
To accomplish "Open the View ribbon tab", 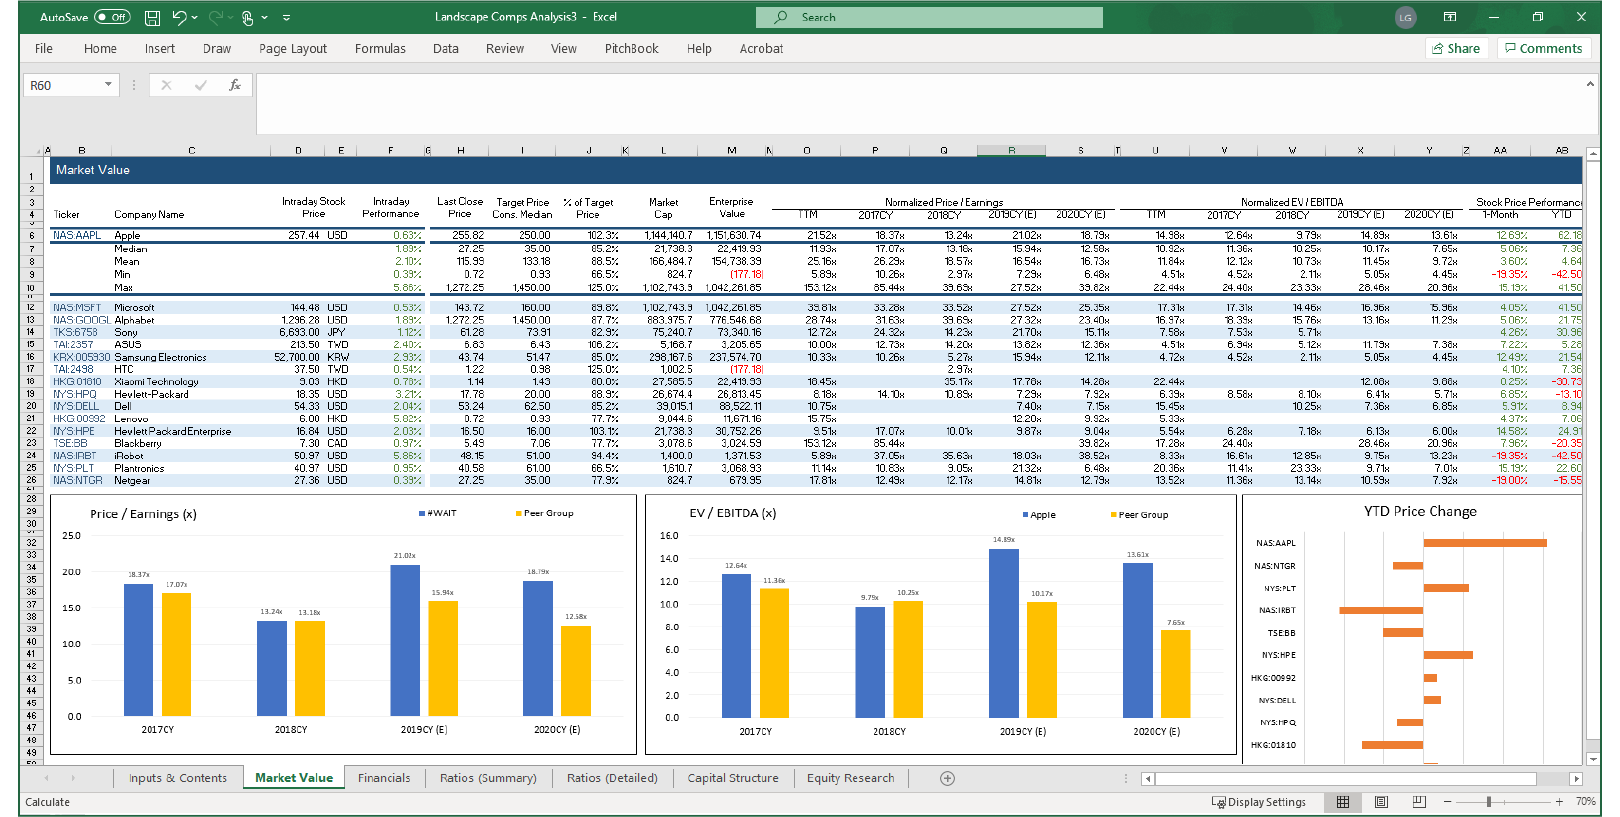I will (x=564, y=48).
